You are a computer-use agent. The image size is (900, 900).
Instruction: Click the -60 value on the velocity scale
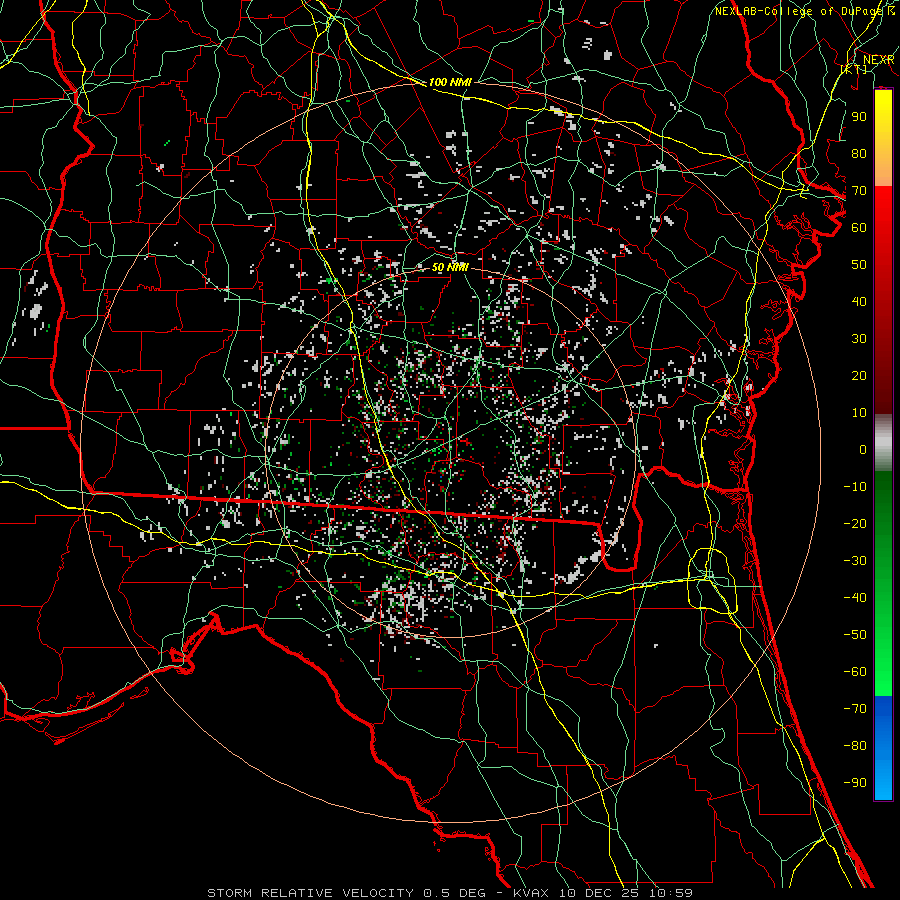pyautogui.click(x=855, y=672)
